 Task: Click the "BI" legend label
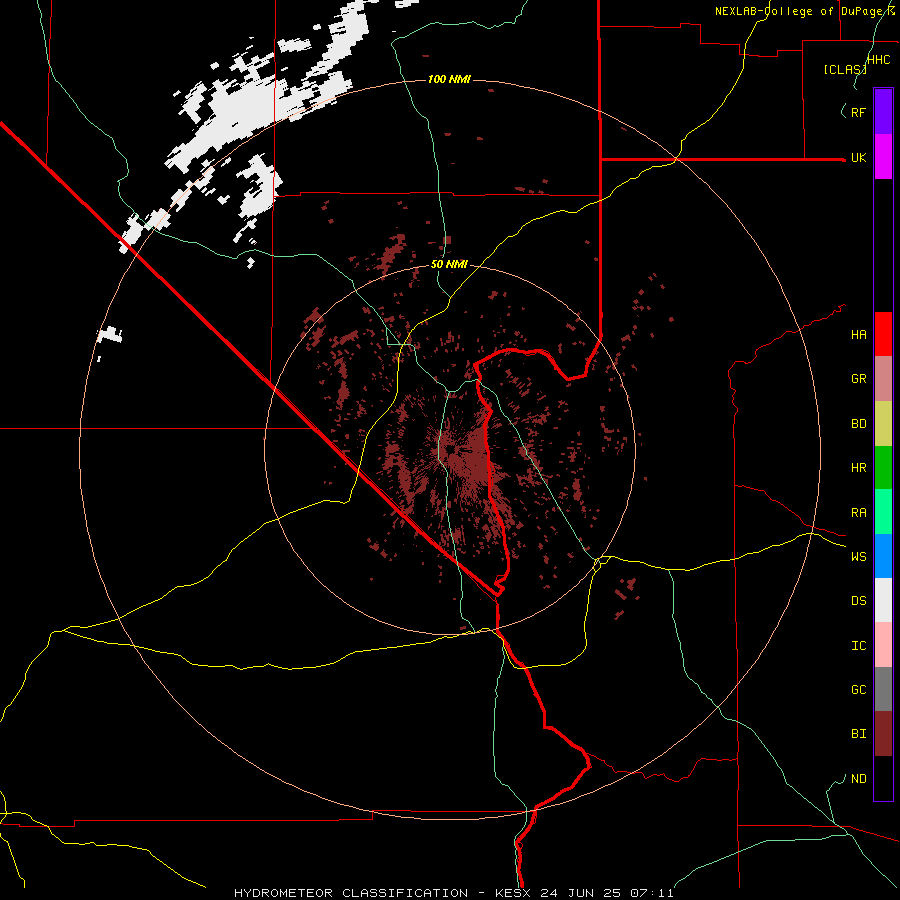858,734
